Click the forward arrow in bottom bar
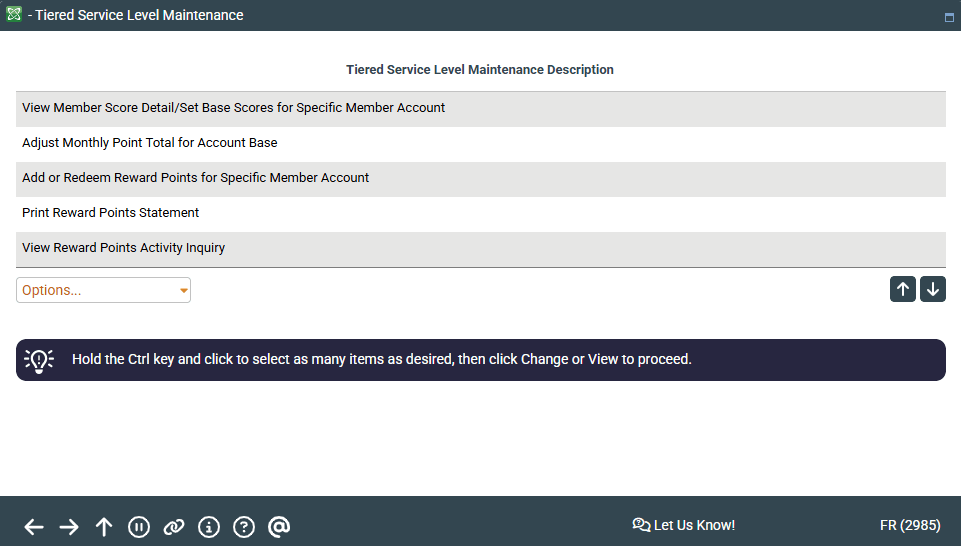The width and height of the screenshot is (961, 546). pyautogui.click(x=69, y=527)
